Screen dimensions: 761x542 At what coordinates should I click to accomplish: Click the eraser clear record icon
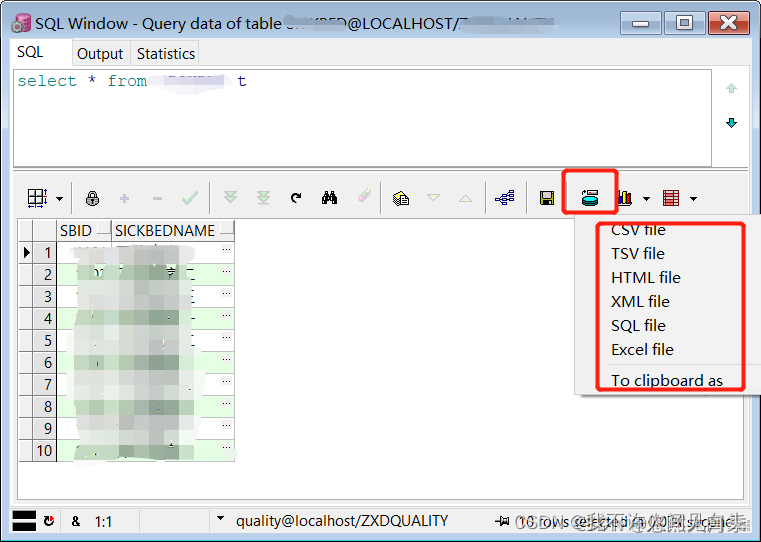point(364,196)
